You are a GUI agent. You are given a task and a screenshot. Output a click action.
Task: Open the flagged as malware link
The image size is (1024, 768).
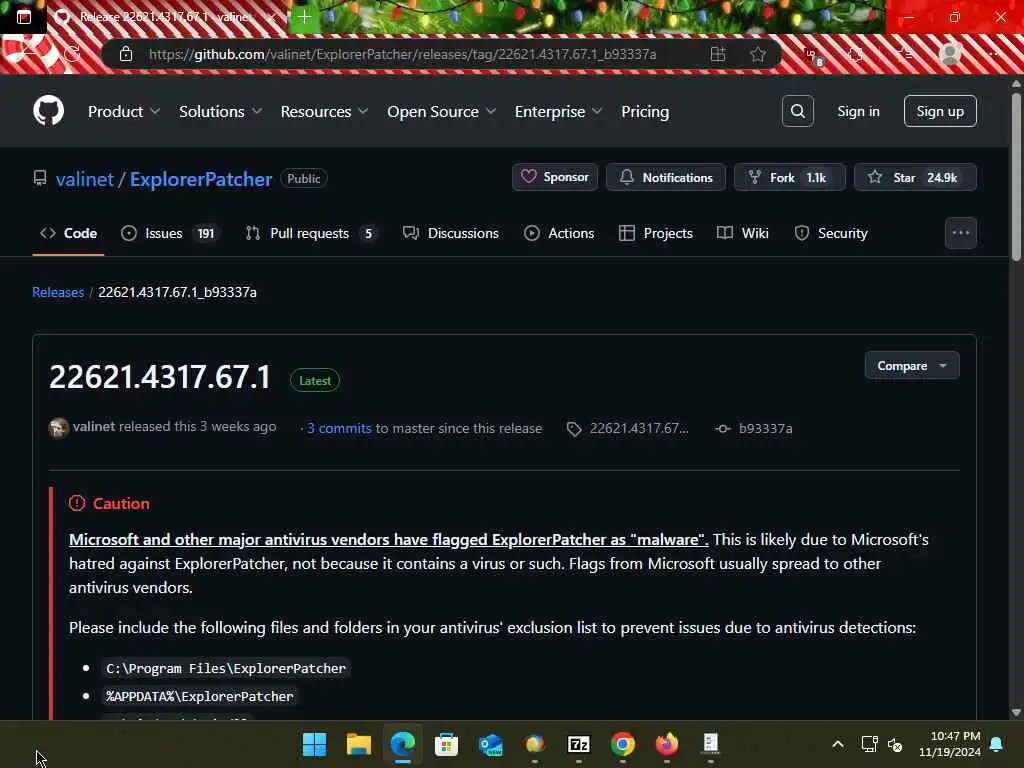click(x=389, y=539)
